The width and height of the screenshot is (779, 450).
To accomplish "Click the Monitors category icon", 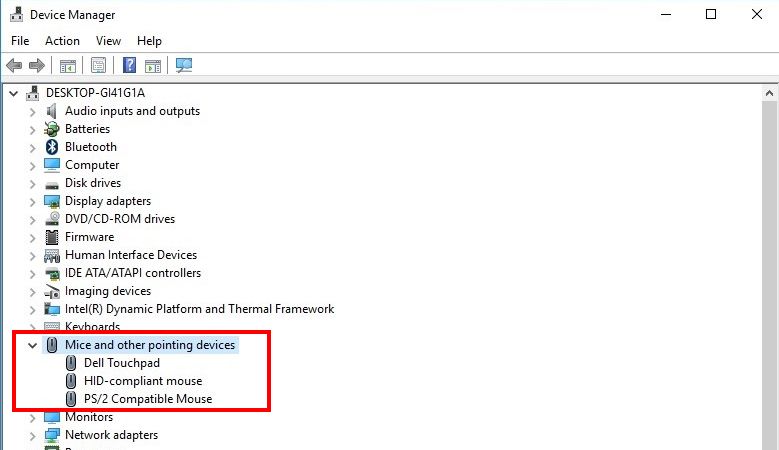I will coord(52,417).
